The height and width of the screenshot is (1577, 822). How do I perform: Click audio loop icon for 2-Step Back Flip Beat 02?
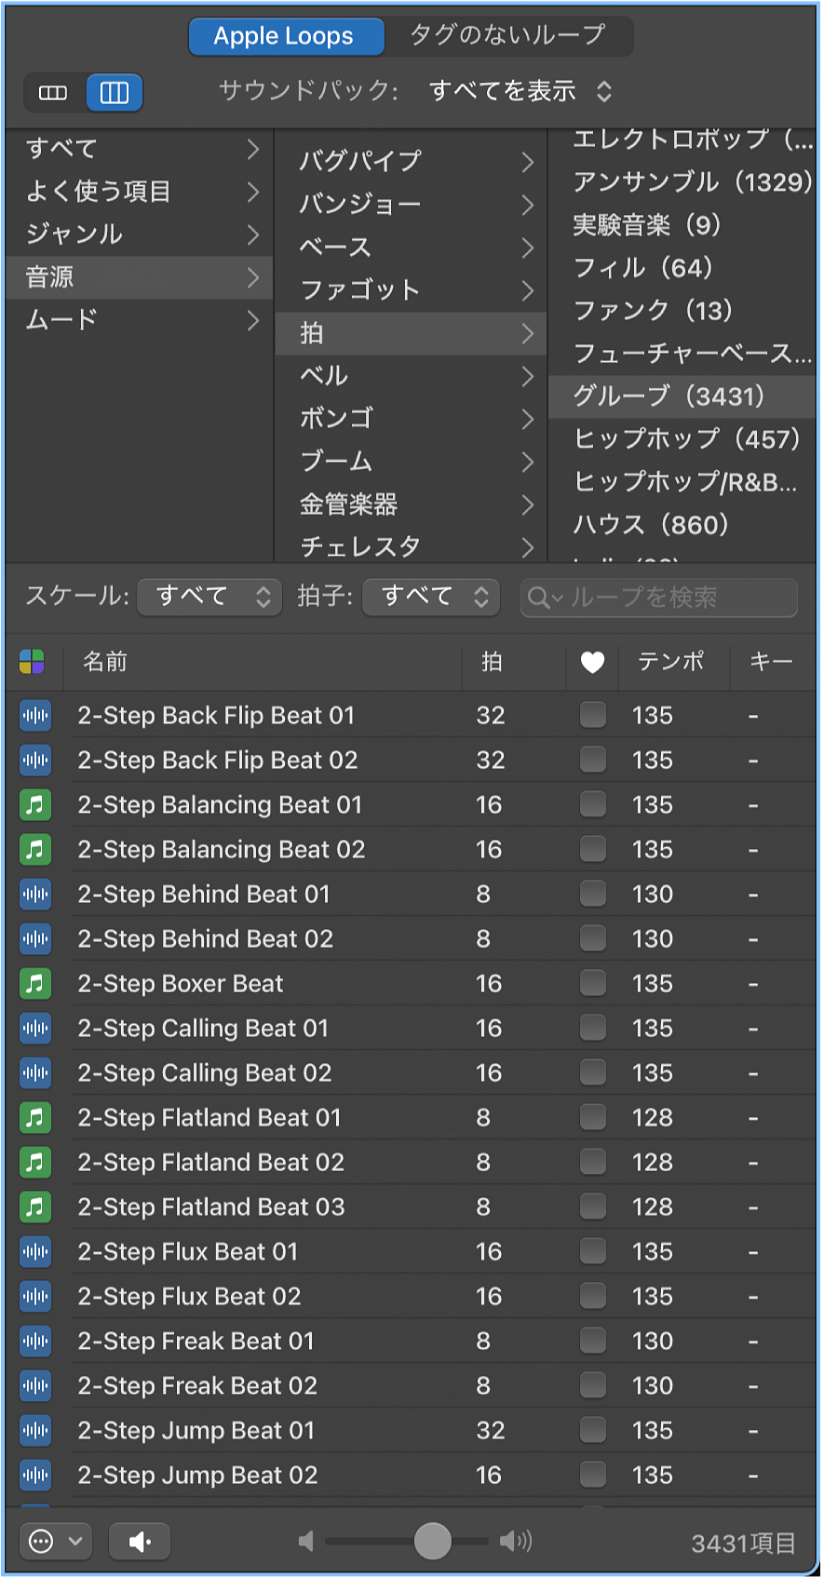[35, 760]
